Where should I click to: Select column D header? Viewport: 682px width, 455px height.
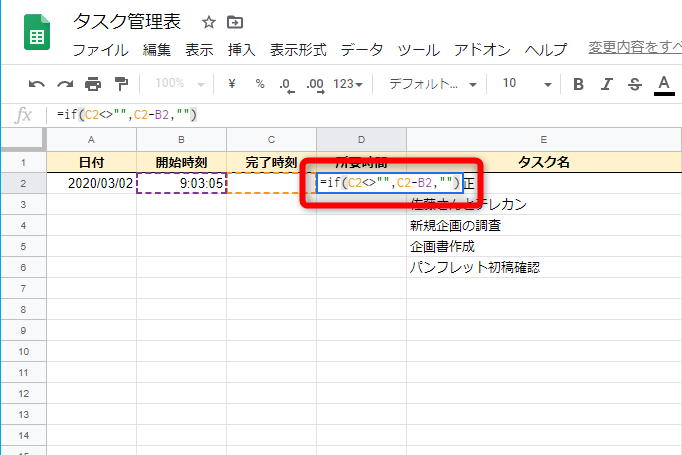(x=361, y=140)
